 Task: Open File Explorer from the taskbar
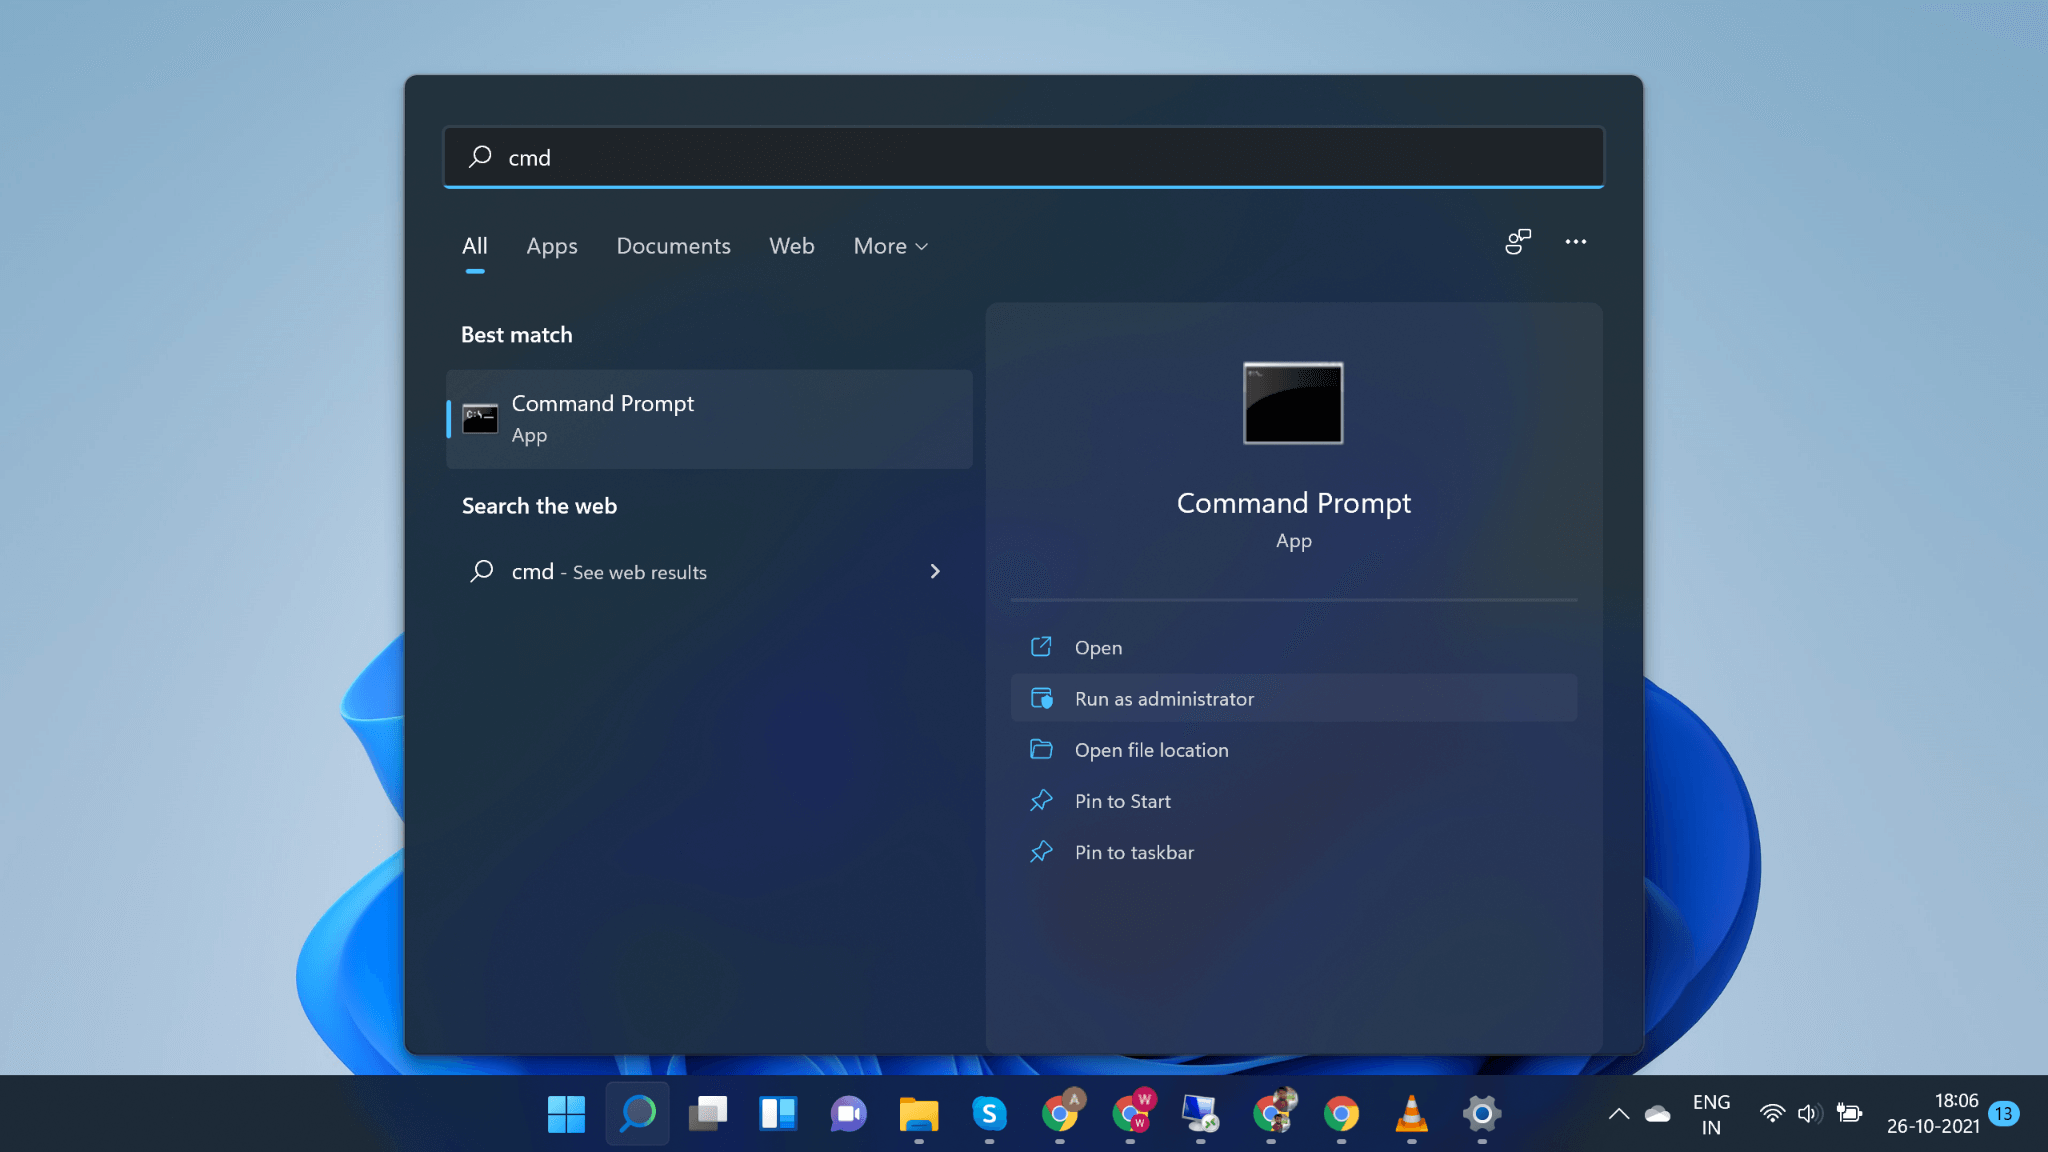(919, 1113)
